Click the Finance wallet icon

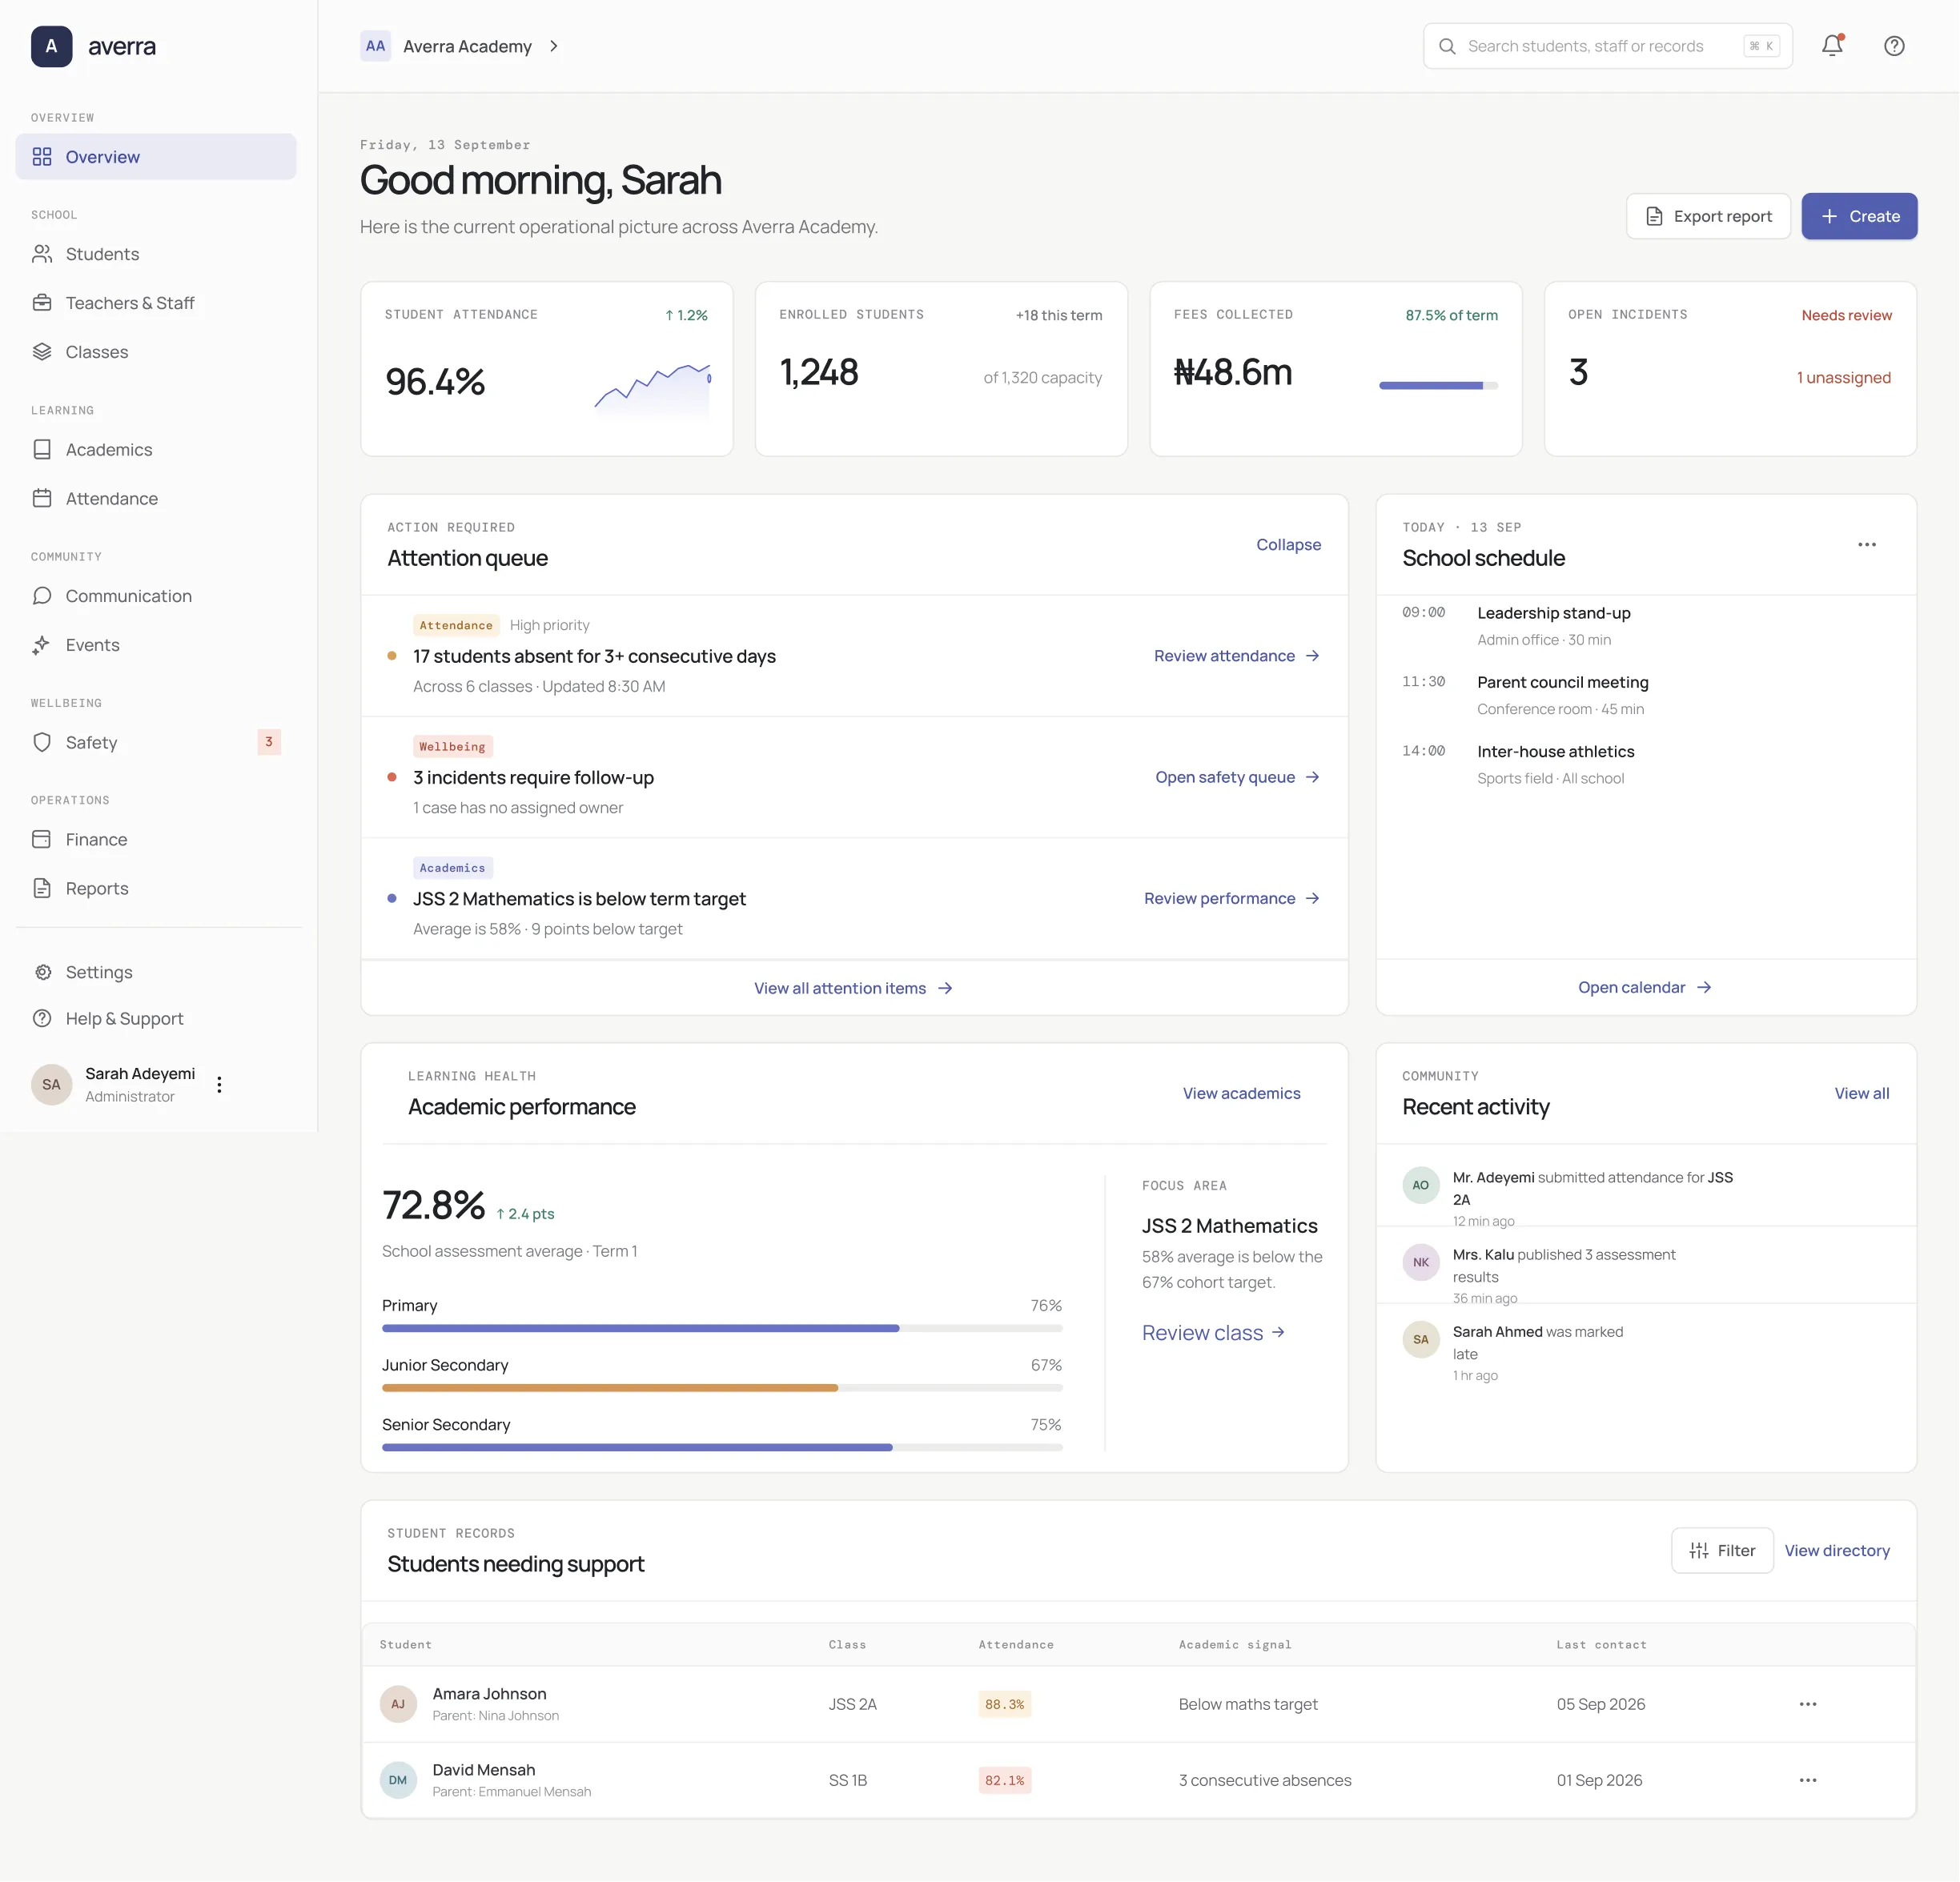point(42,840)
